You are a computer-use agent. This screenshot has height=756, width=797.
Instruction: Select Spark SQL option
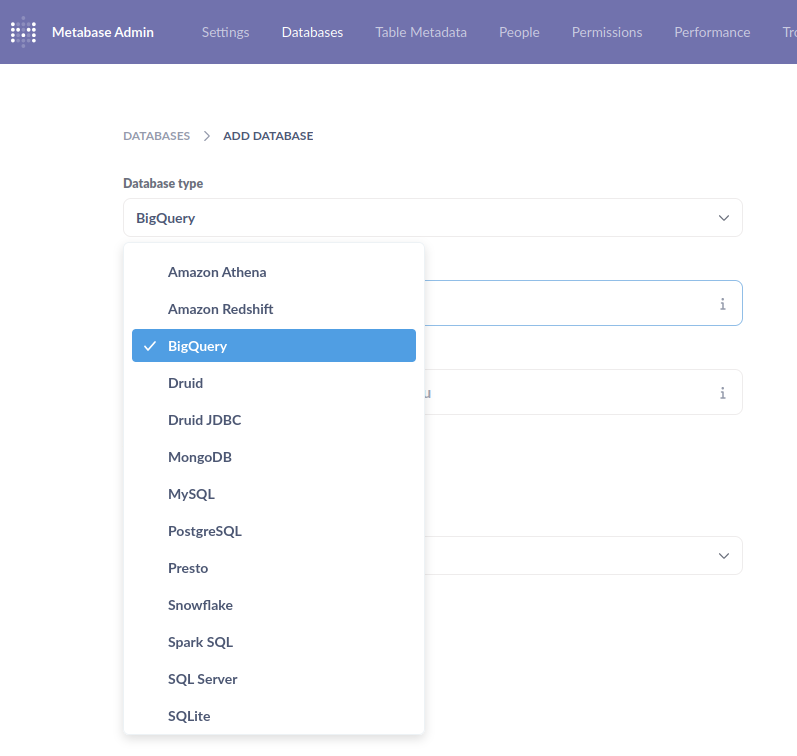click(274, 642)
